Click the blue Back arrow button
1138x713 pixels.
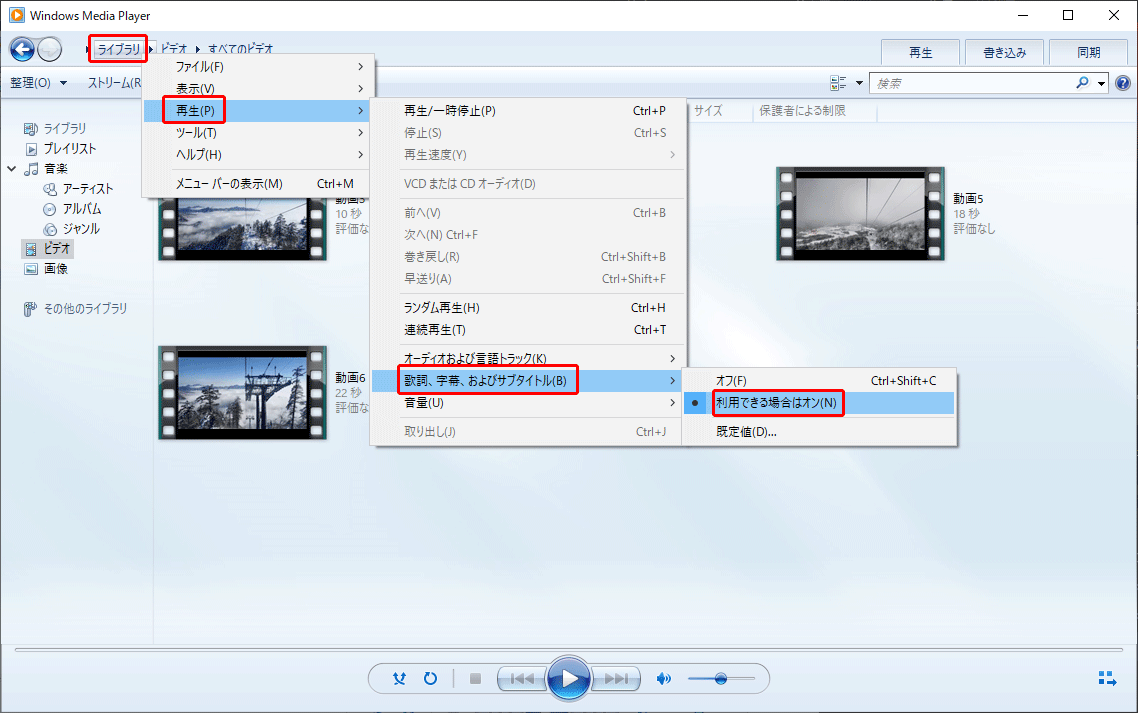tap(22, 49)
